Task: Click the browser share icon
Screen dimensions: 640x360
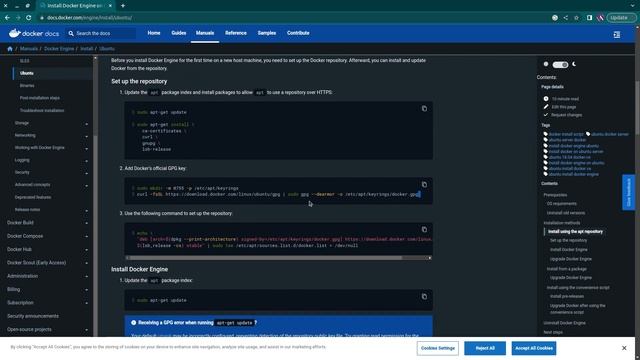Action: [x=565, y=18]
